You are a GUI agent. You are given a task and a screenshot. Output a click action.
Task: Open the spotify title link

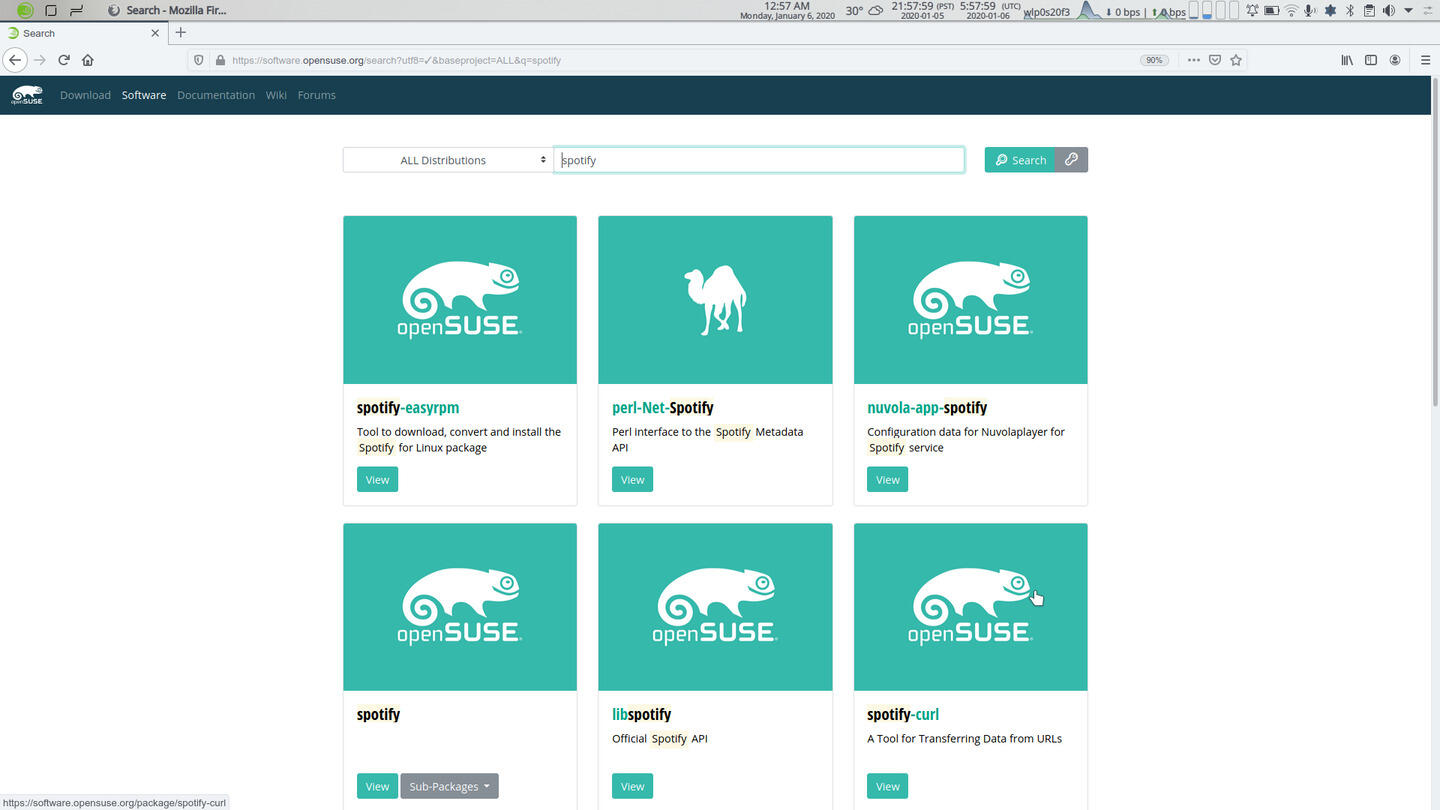click(378, 714)
